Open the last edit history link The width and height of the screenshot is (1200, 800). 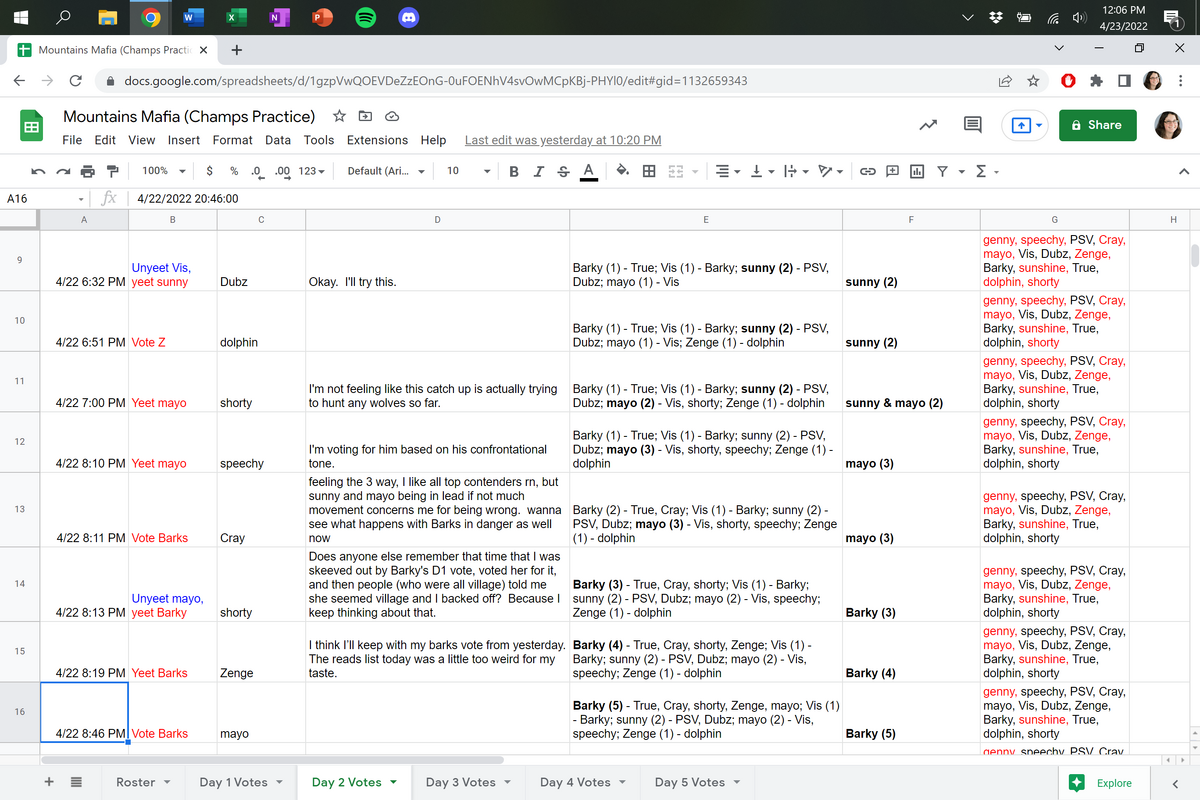(x=563, y=140)
